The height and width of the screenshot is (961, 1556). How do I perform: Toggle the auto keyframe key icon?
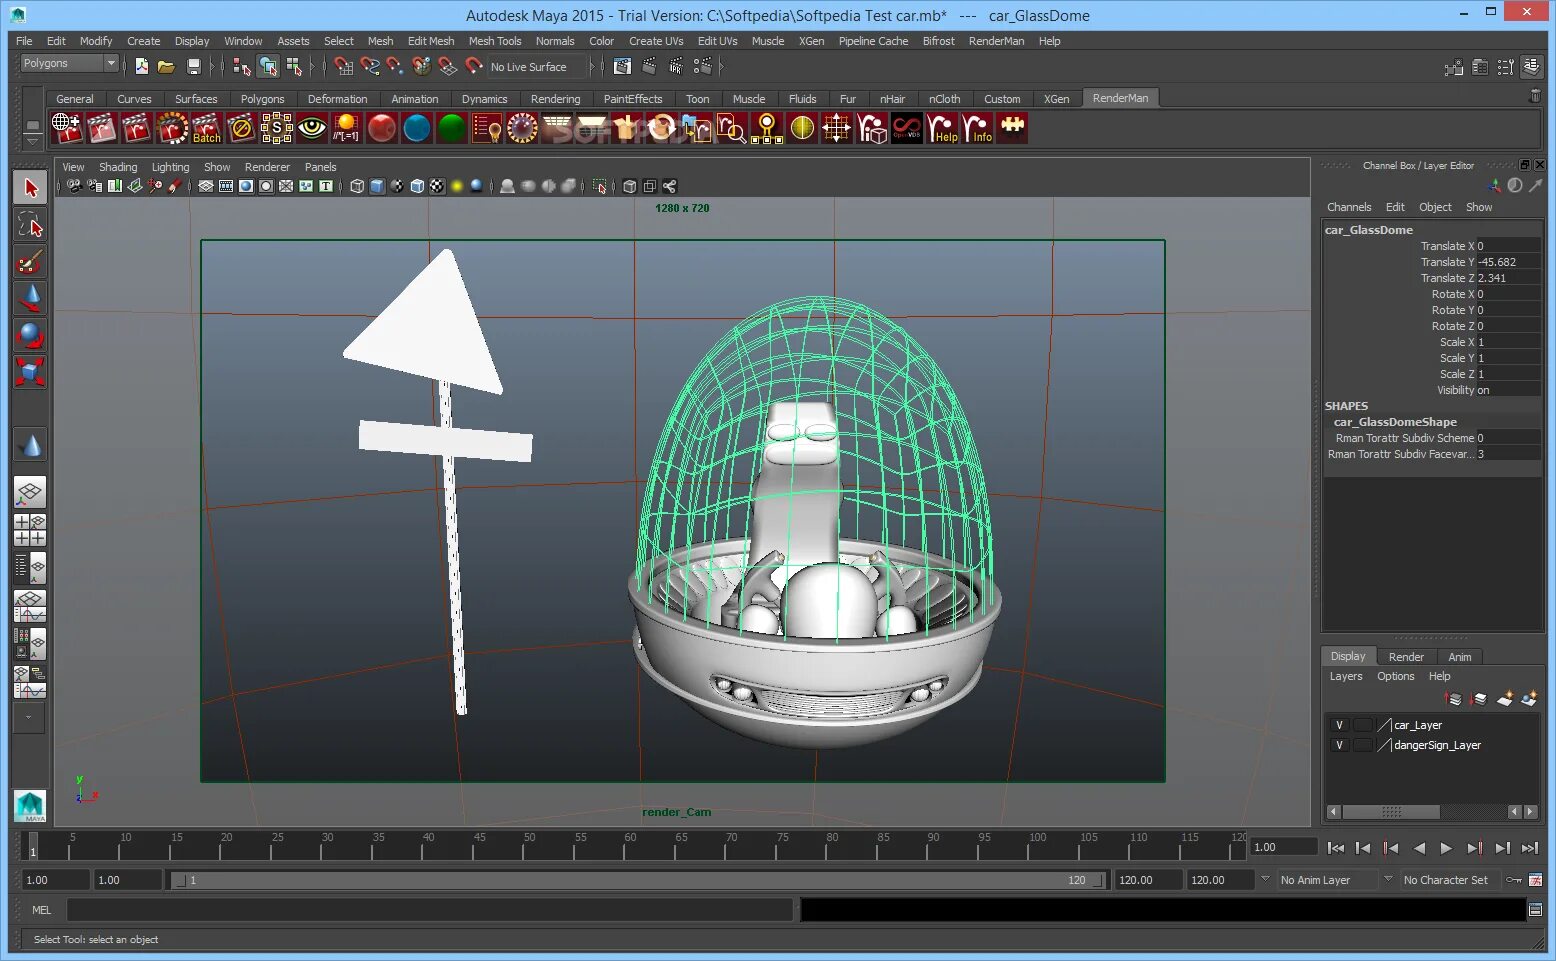pyautogui.click(x=1514, y=880)
